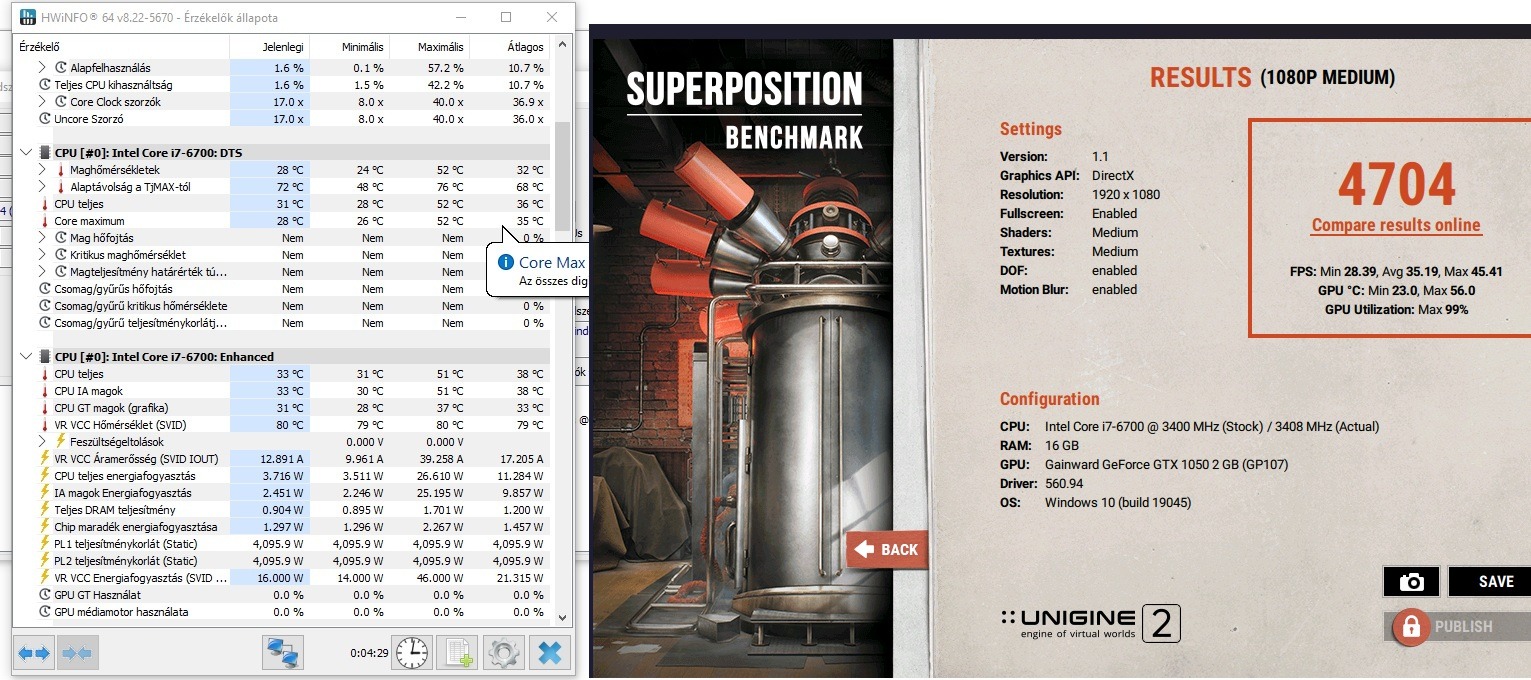Select the VR VCC Hőmérséklet (SVID) row
This screenshot has width=1531, height=680.
283,425
